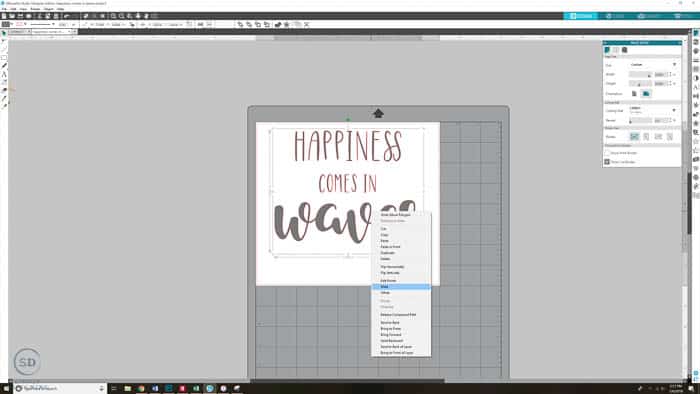Click the page Height input field
The width and height of the screenshot is (700, 394).
(x=661, y=83)
